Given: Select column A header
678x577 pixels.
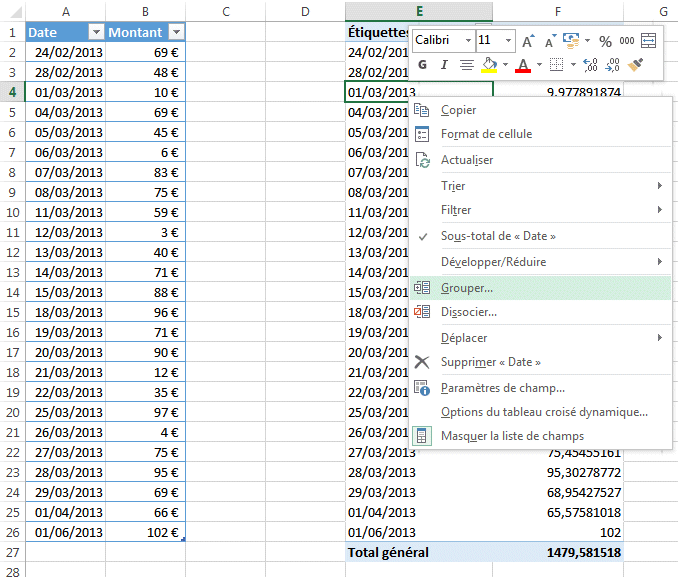Looking at the screenshot, I should coord(66,12).
